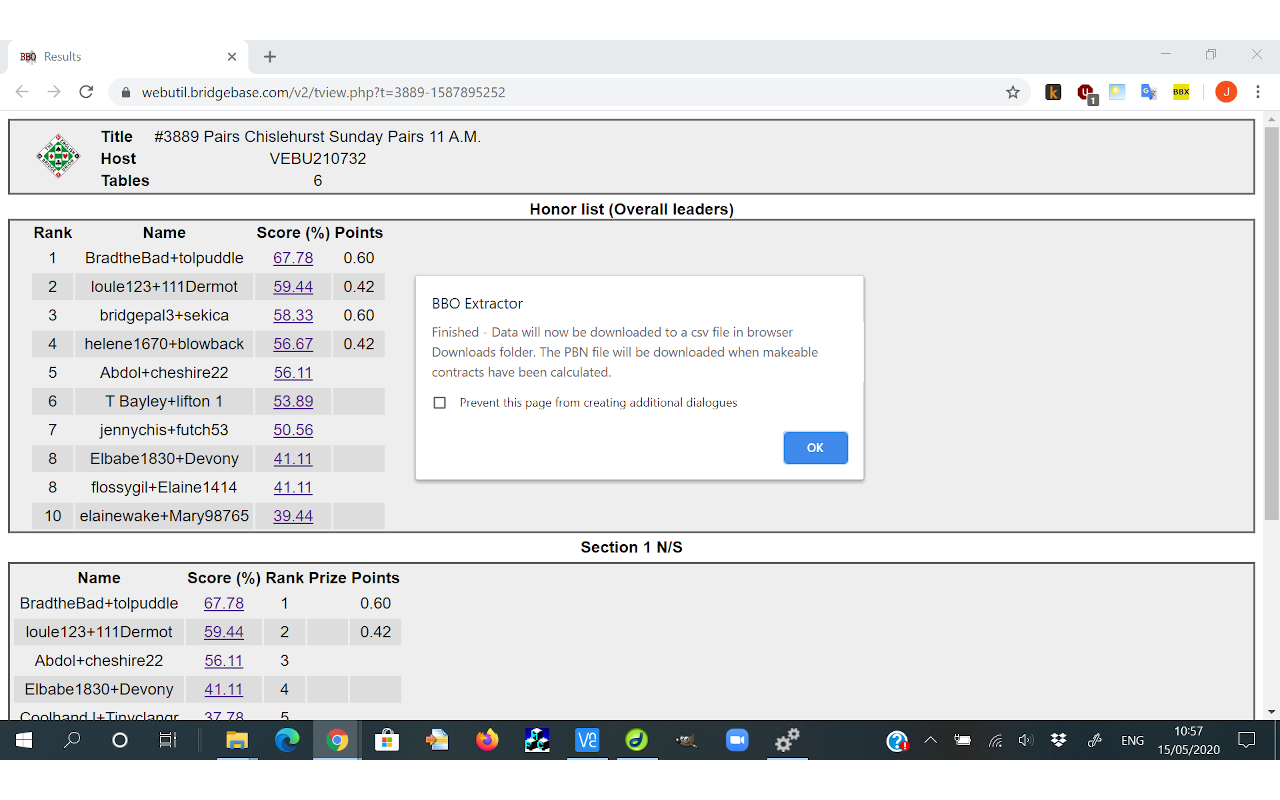Viewport: 1280px width, 800px height.
Task: Toggle mute via the volume tray icon
Action: pos(1025,740)
